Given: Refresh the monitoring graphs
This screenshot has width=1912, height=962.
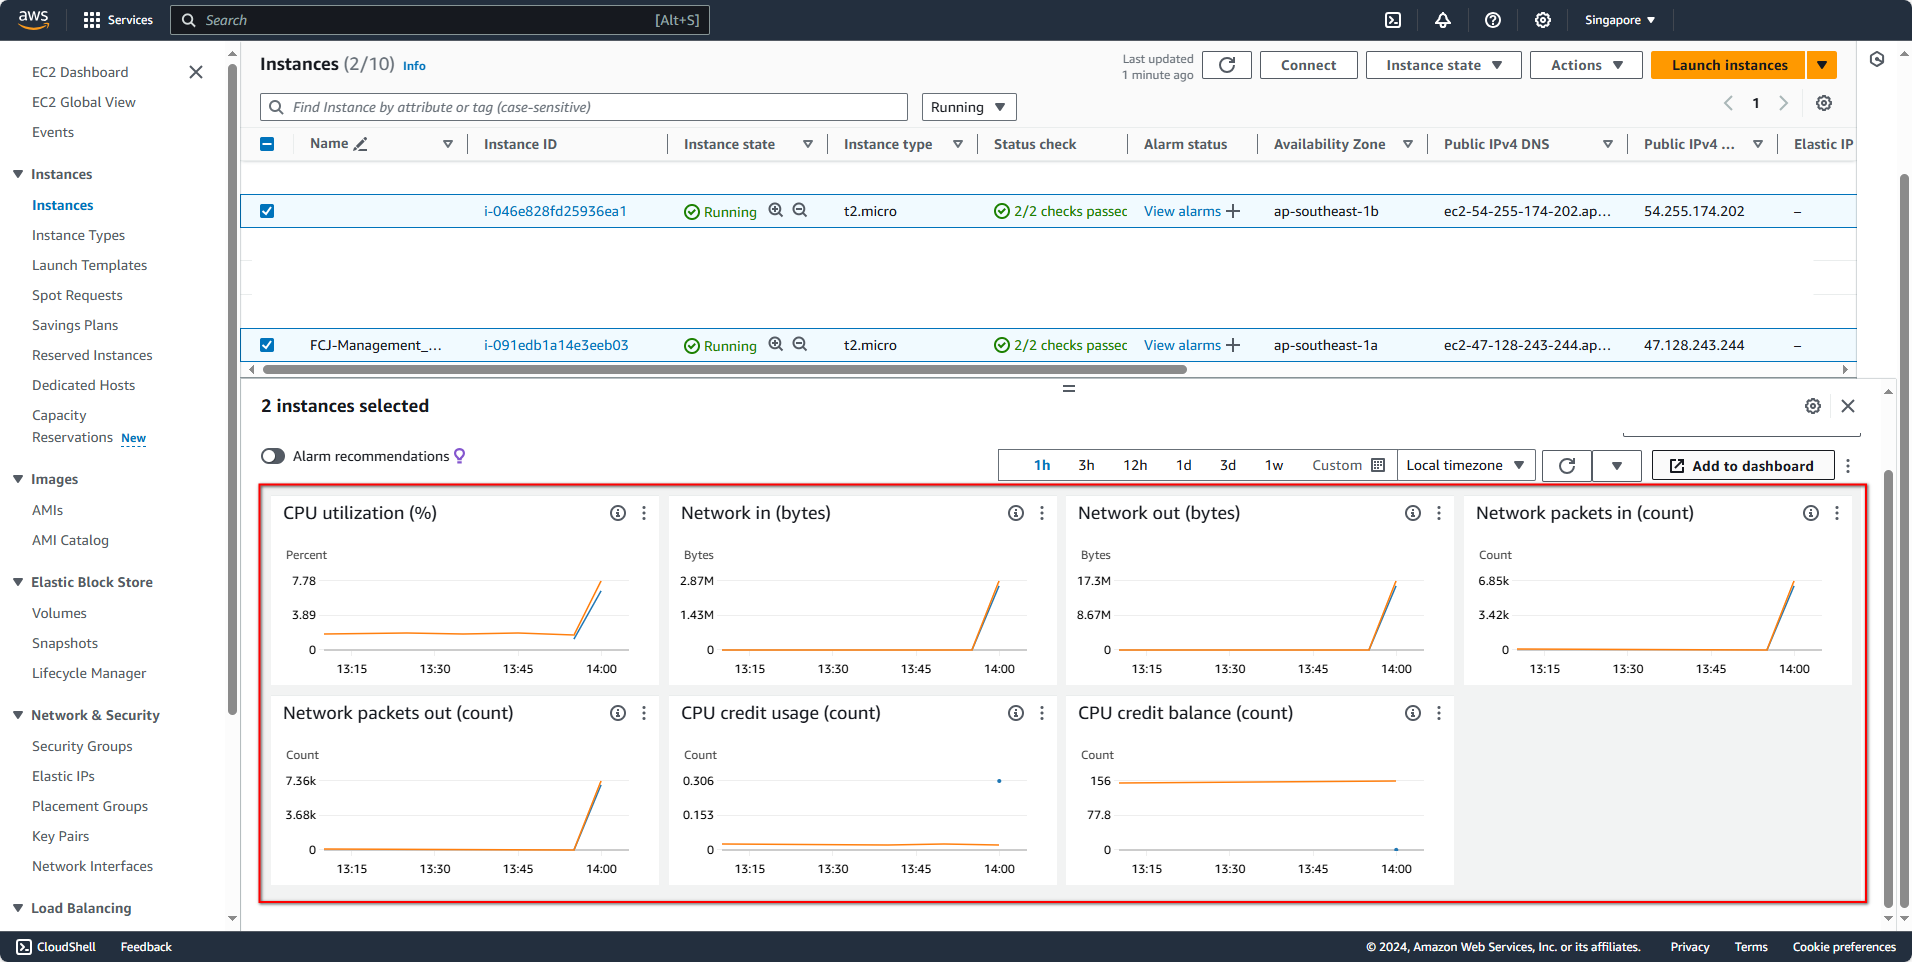Looking at the screenshot, I should pos(1567,466).
